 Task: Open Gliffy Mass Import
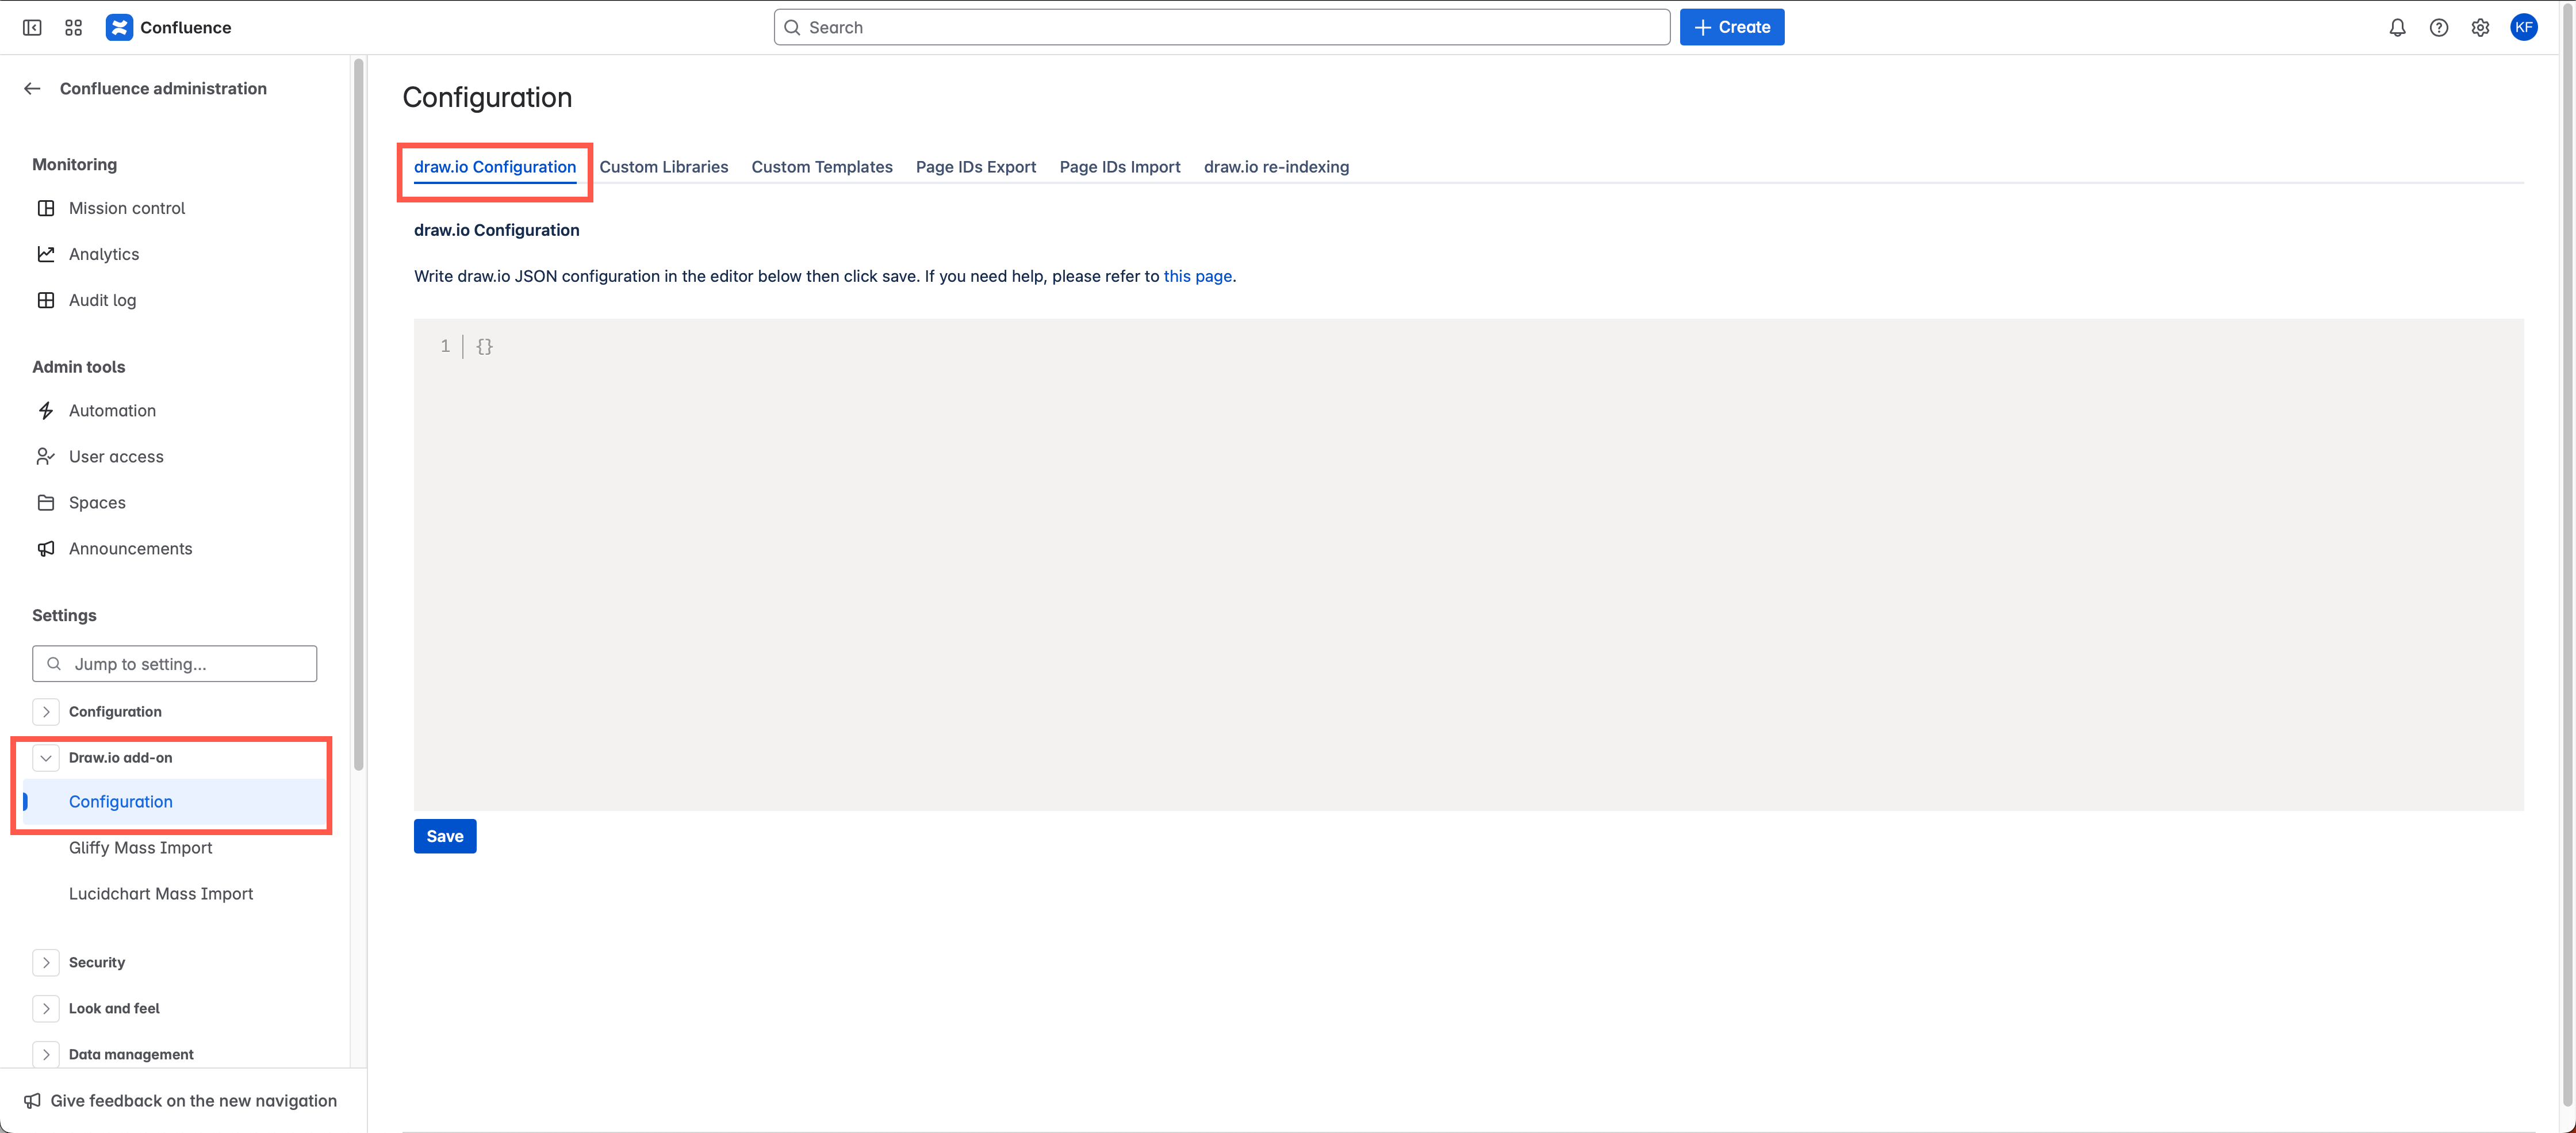[140, 847]
